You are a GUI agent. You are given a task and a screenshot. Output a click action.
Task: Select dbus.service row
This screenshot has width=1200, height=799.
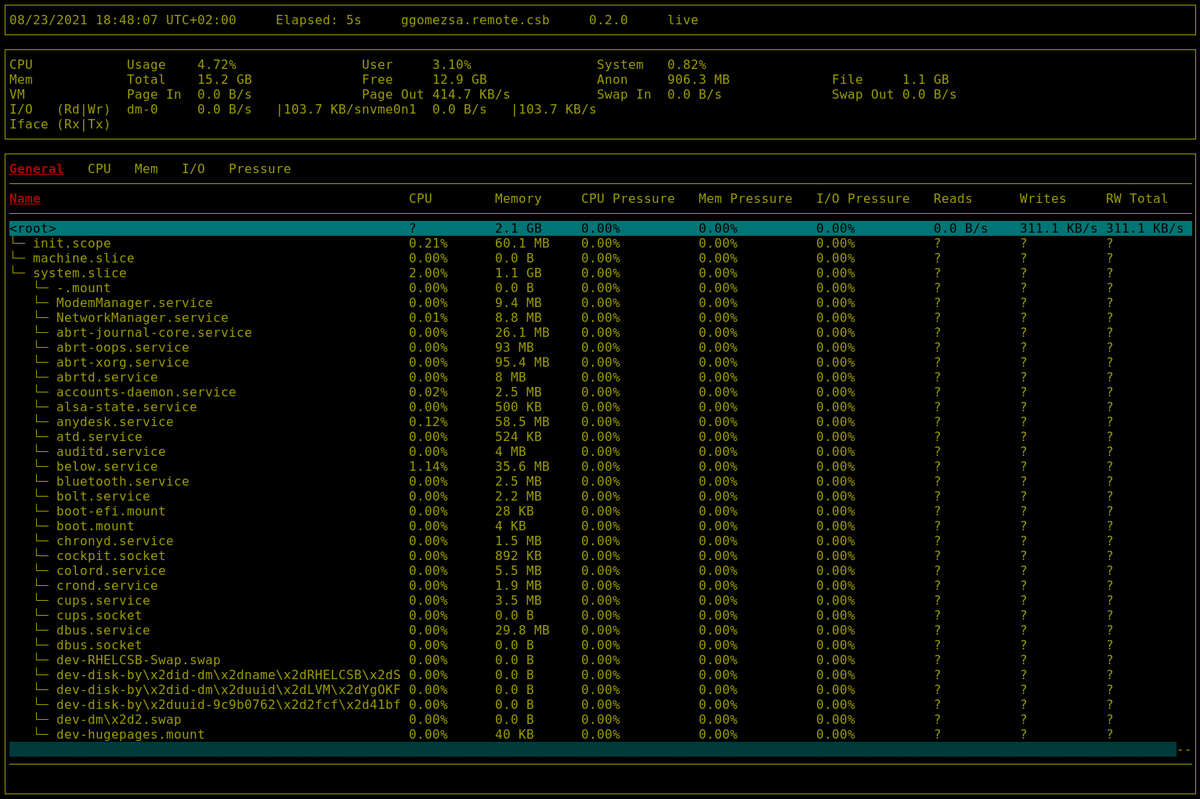click(600, 630)
